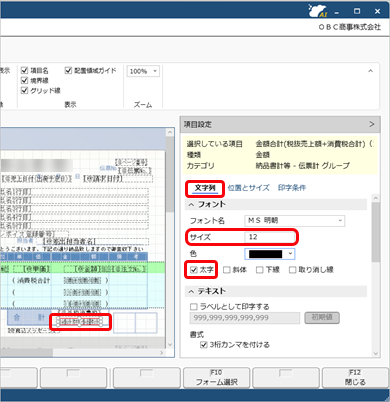This screenshot has height=402, width=390.
Task: Click the black color swatch
Action: point(266,254)
